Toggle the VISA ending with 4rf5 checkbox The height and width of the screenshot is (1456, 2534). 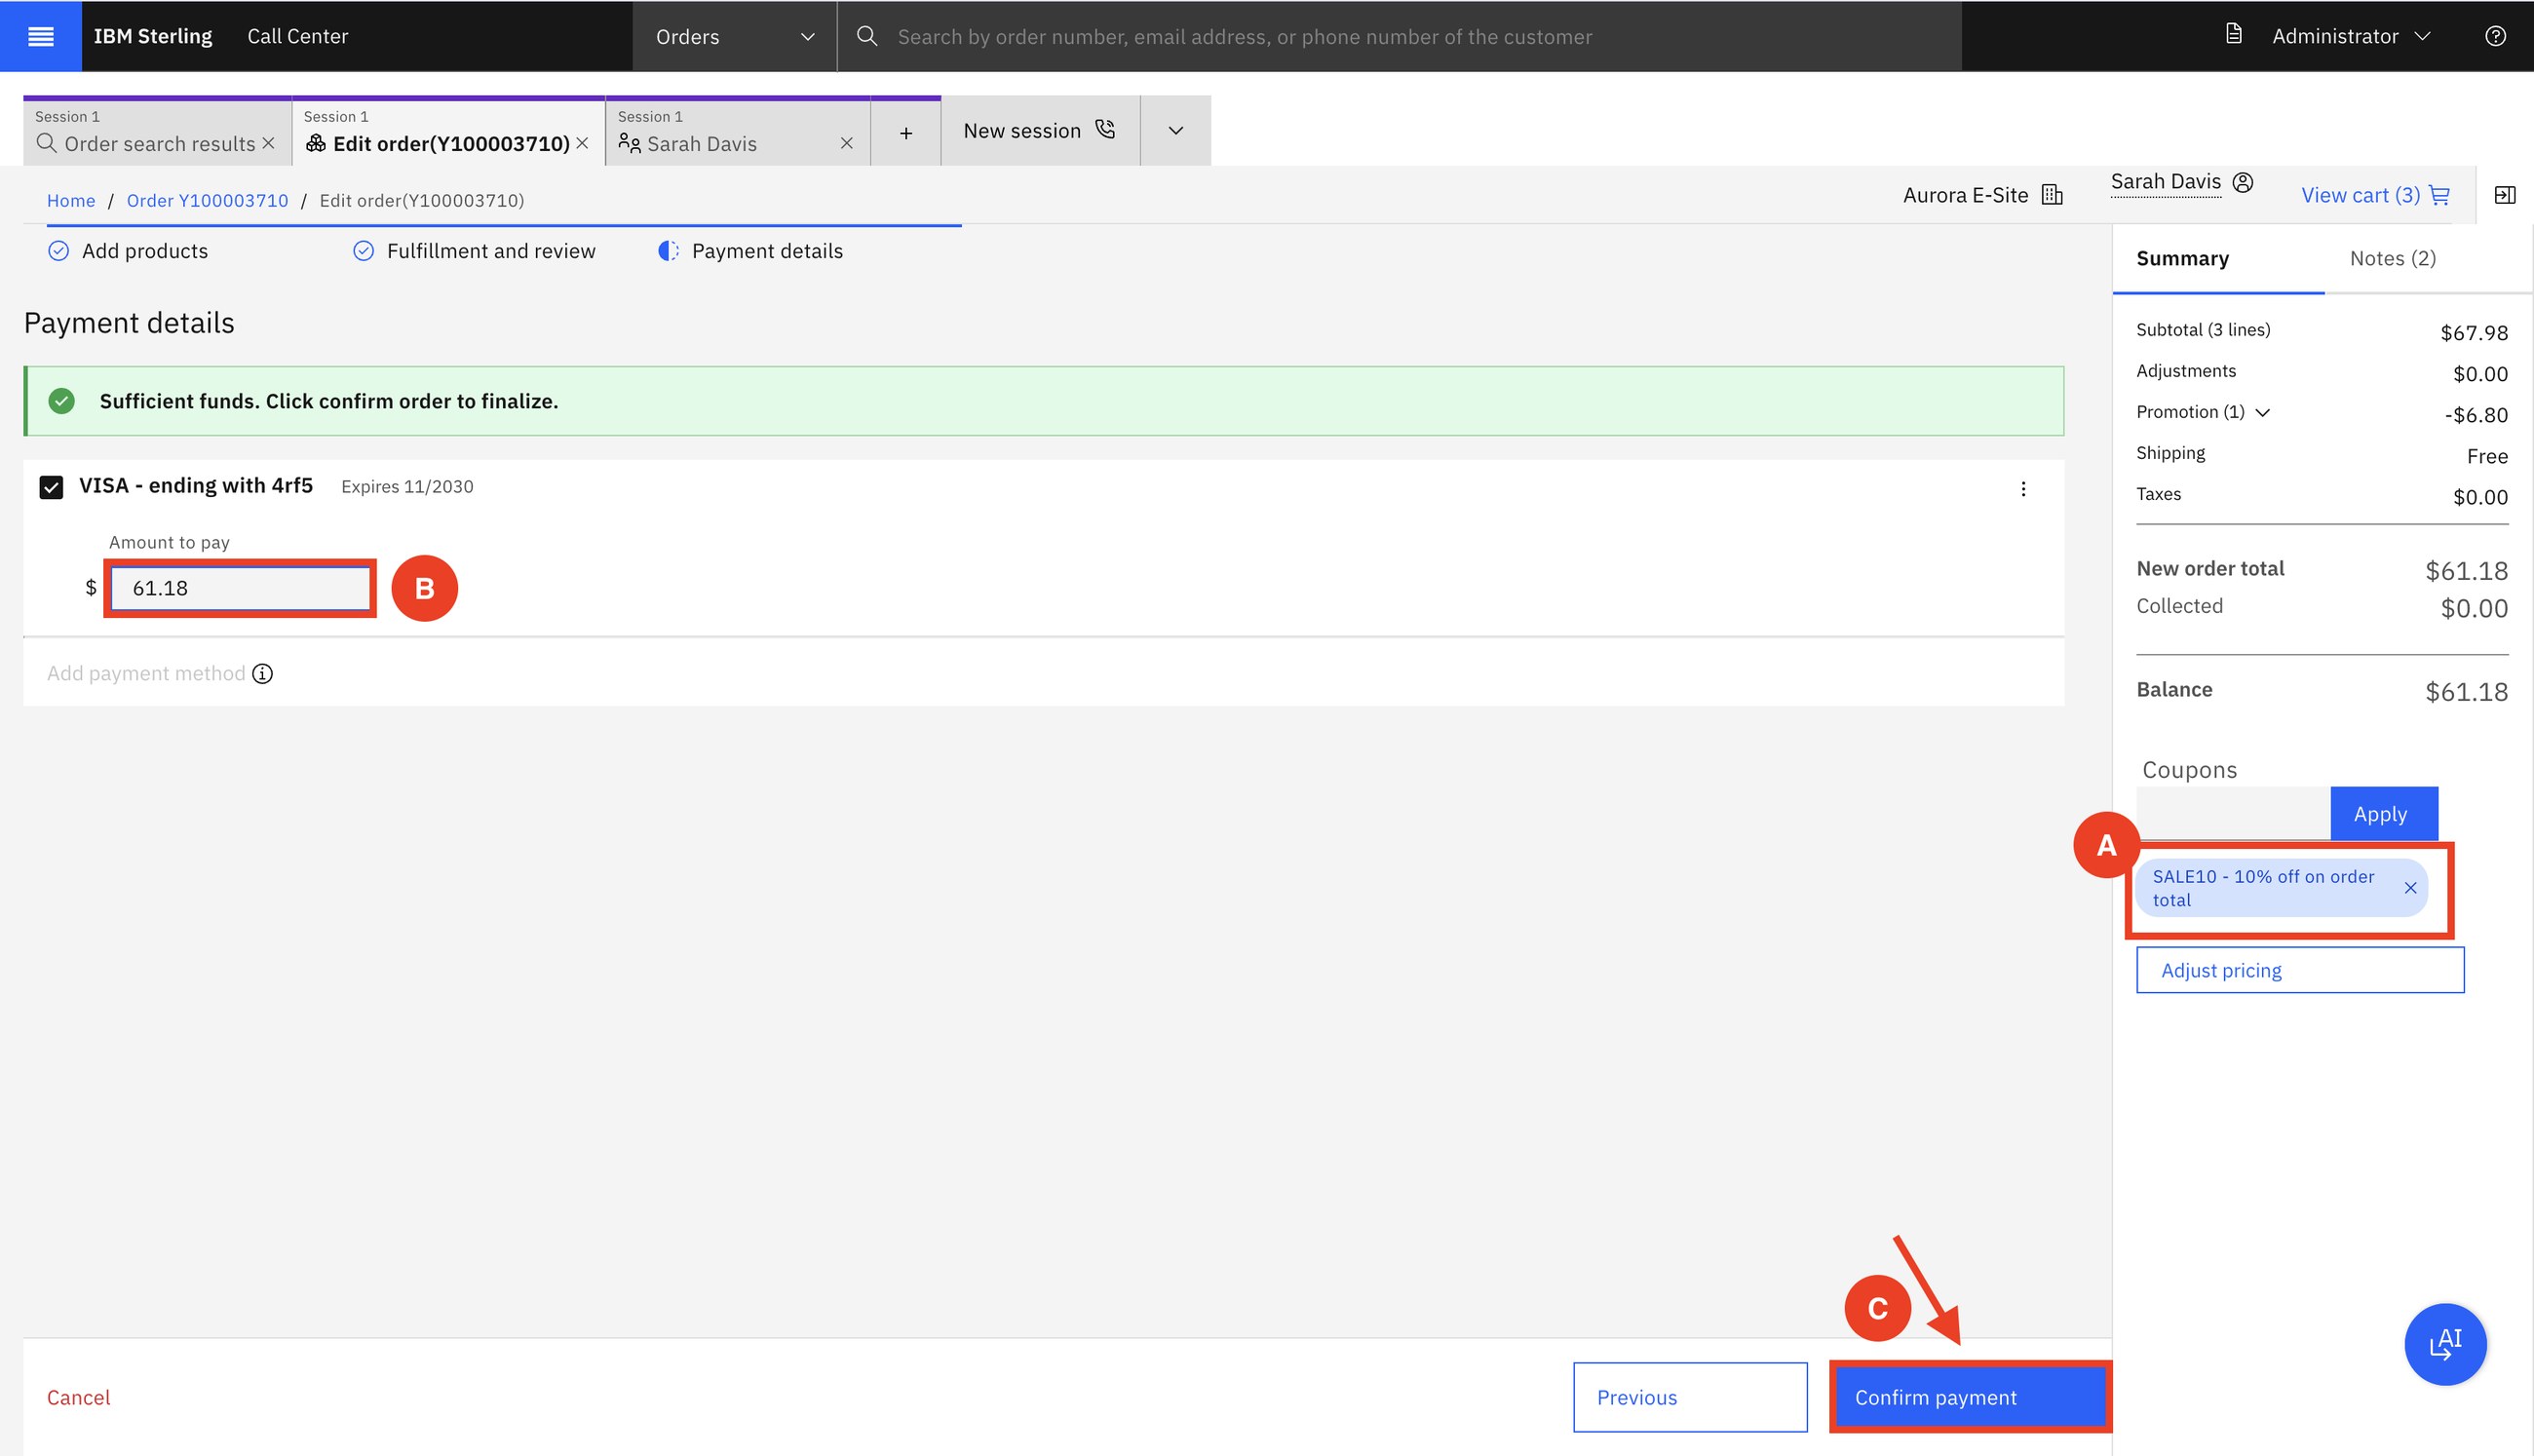point(51,487)
